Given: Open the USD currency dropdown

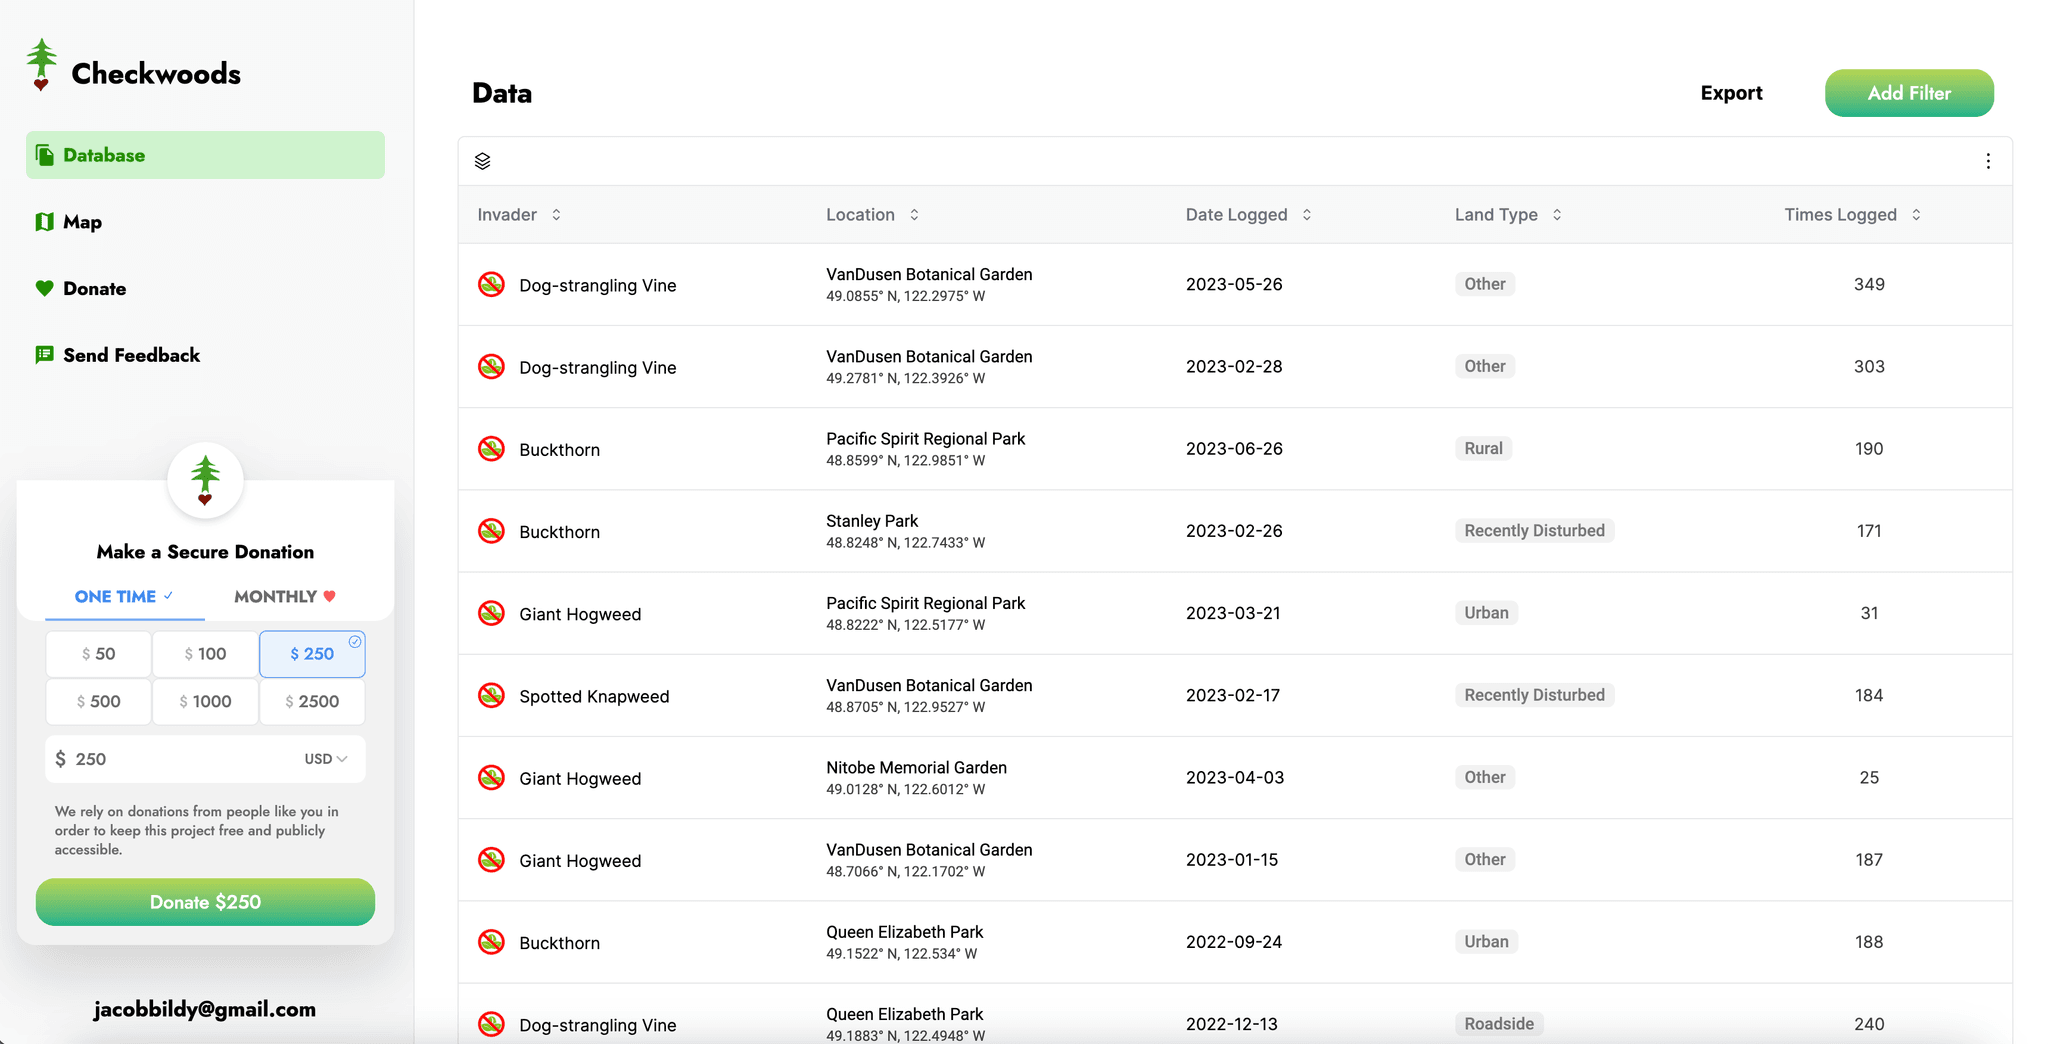Looking at the screenshot, I should click(x=324, y=758).
